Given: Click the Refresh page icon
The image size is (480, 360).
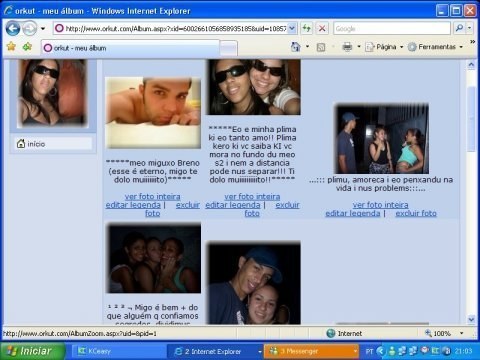Looking at the screenshot, I should (306, 28).
